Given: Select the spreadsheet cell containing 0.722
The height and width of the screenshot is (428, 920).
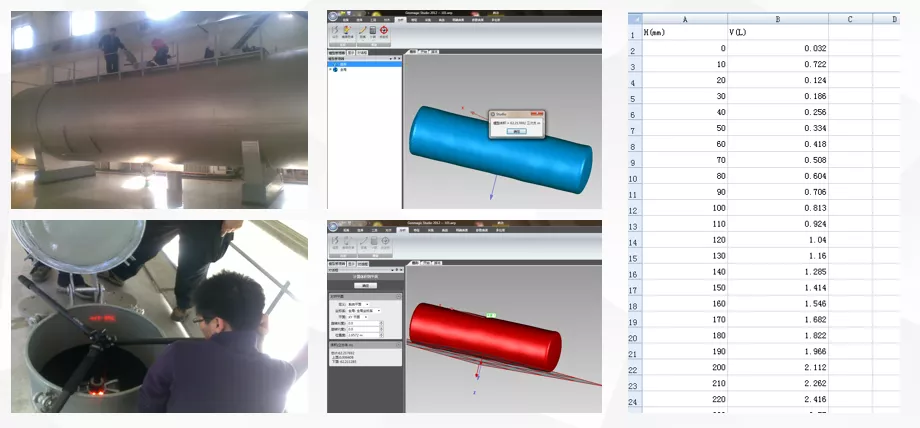Looking at the screenshot, I should tap(777, 64).
